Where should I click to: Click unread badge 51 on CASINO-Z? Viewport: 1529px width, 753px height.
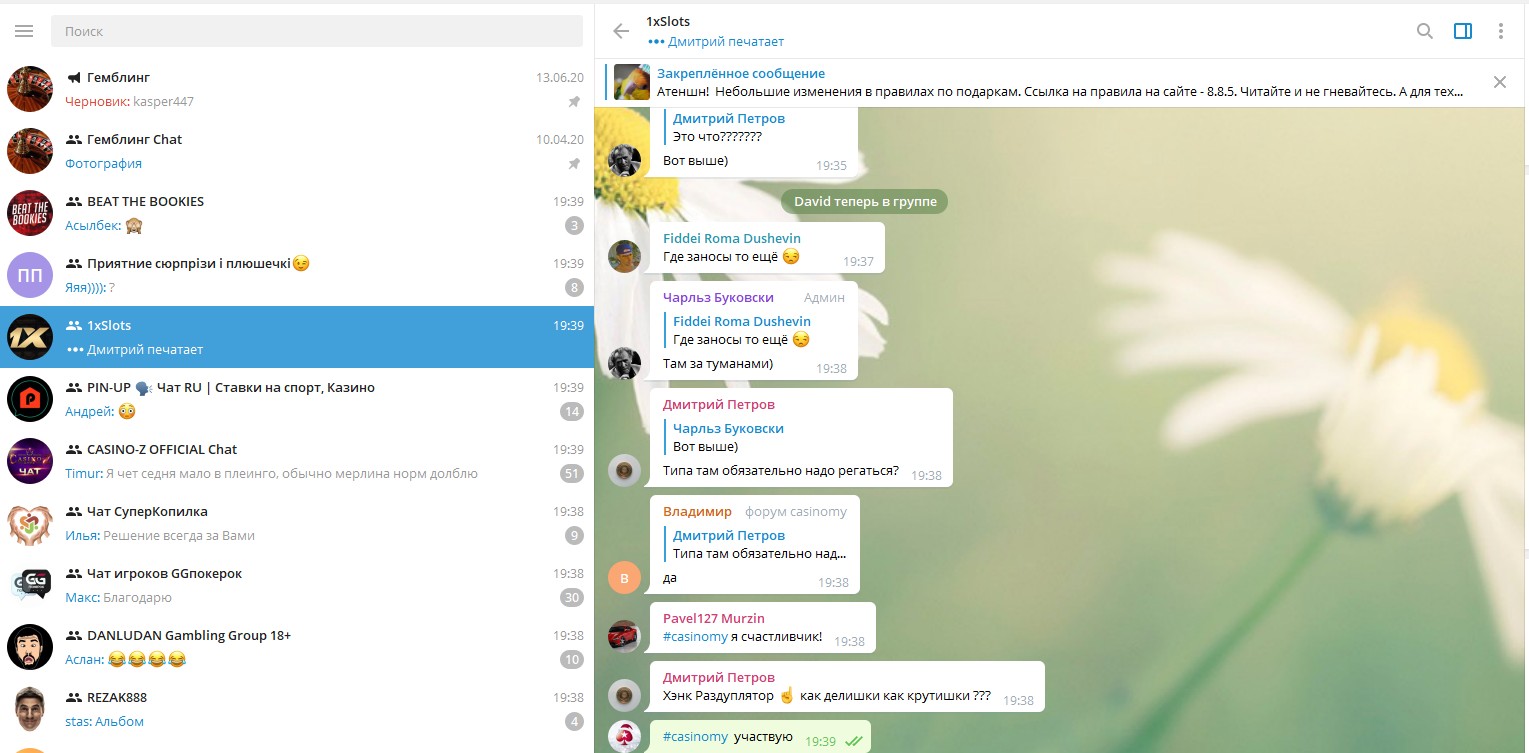[x=572, y=473]
